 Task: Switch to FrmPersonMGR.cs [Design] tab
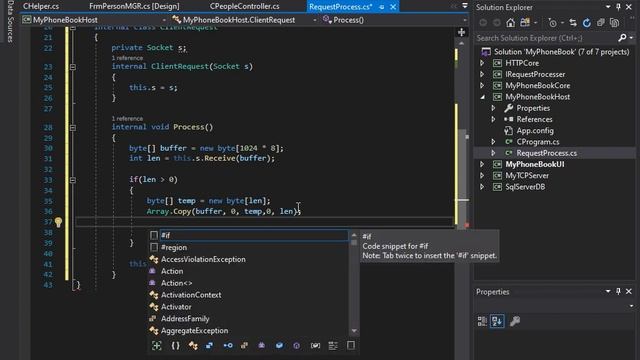[x=134, y=6]
